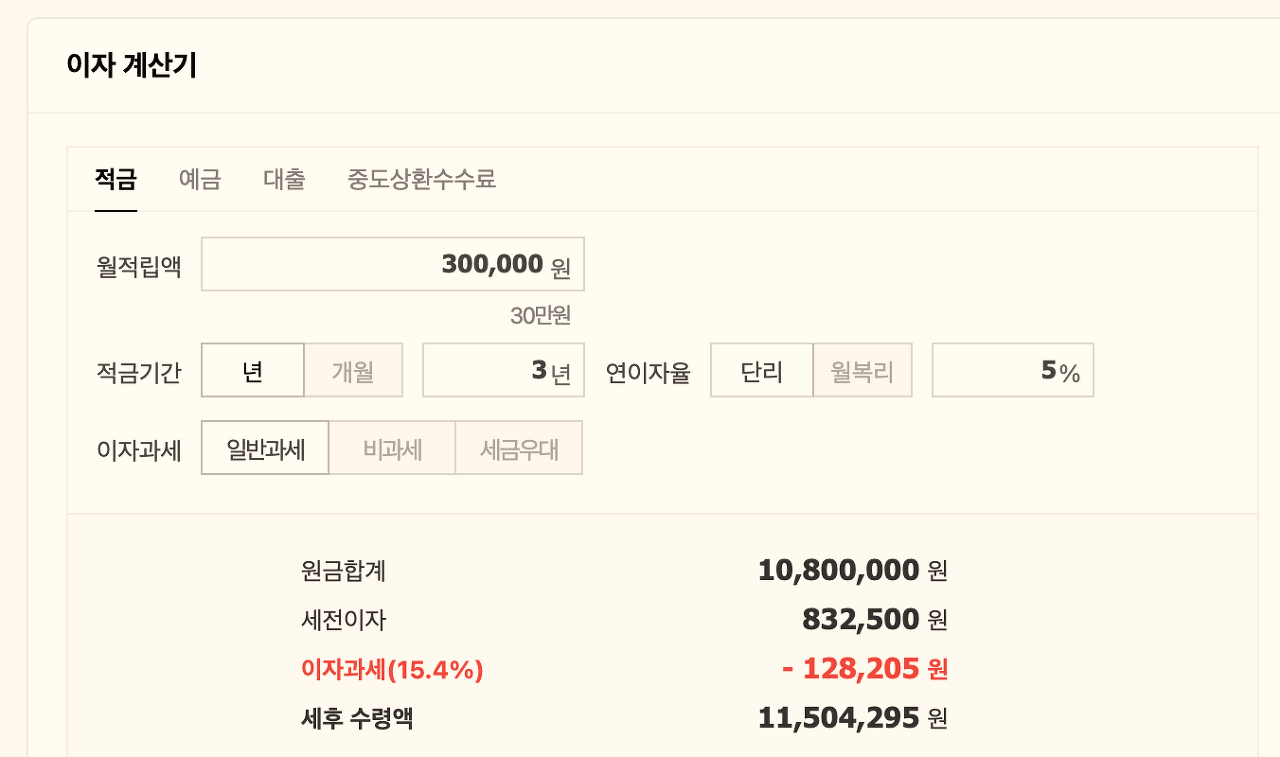
Task: Open the 대출 calculator tab
Action: click(283, 180)
